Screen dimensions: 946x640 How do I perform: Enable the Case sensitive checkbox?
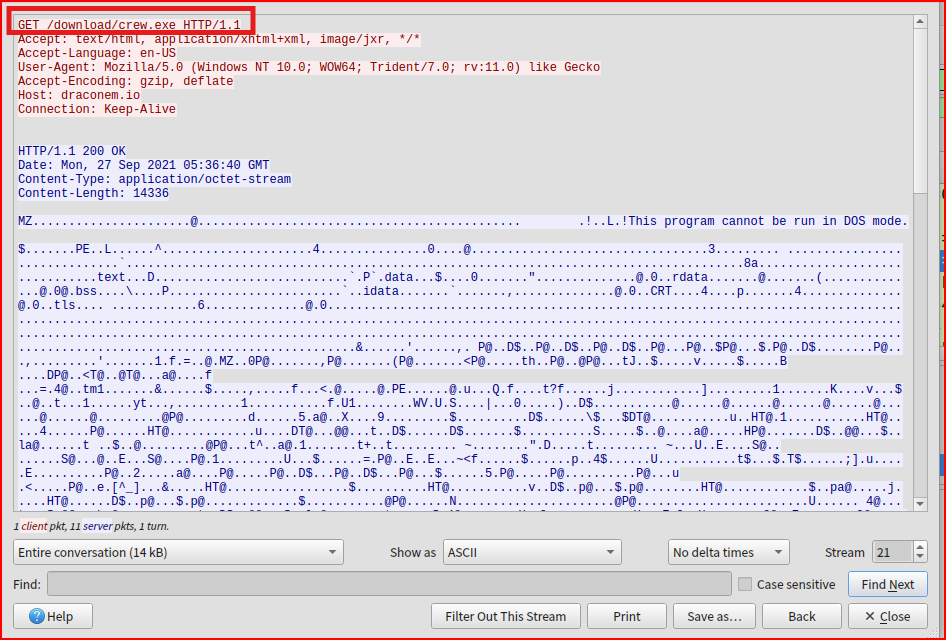point(744,585)
